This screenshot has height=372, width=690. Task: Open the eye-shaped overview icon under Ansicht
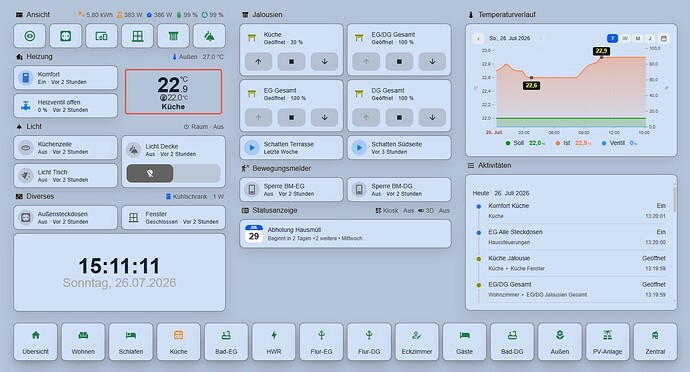click(29, 36)
